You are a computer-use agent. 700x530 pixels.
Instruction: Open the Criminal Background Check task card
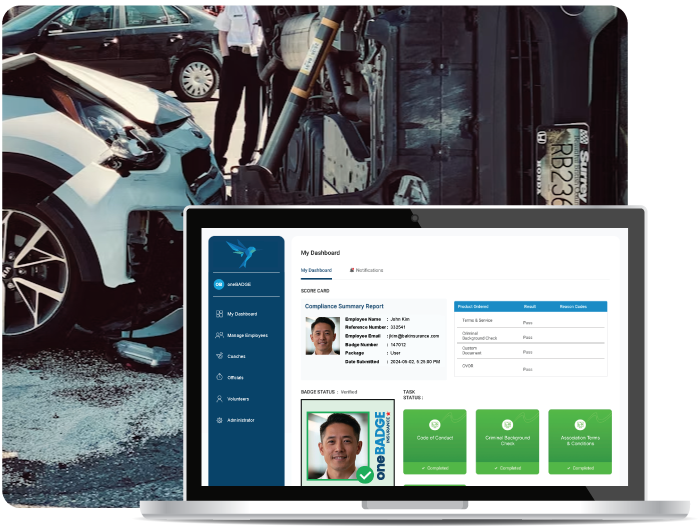tap(507, 441)
